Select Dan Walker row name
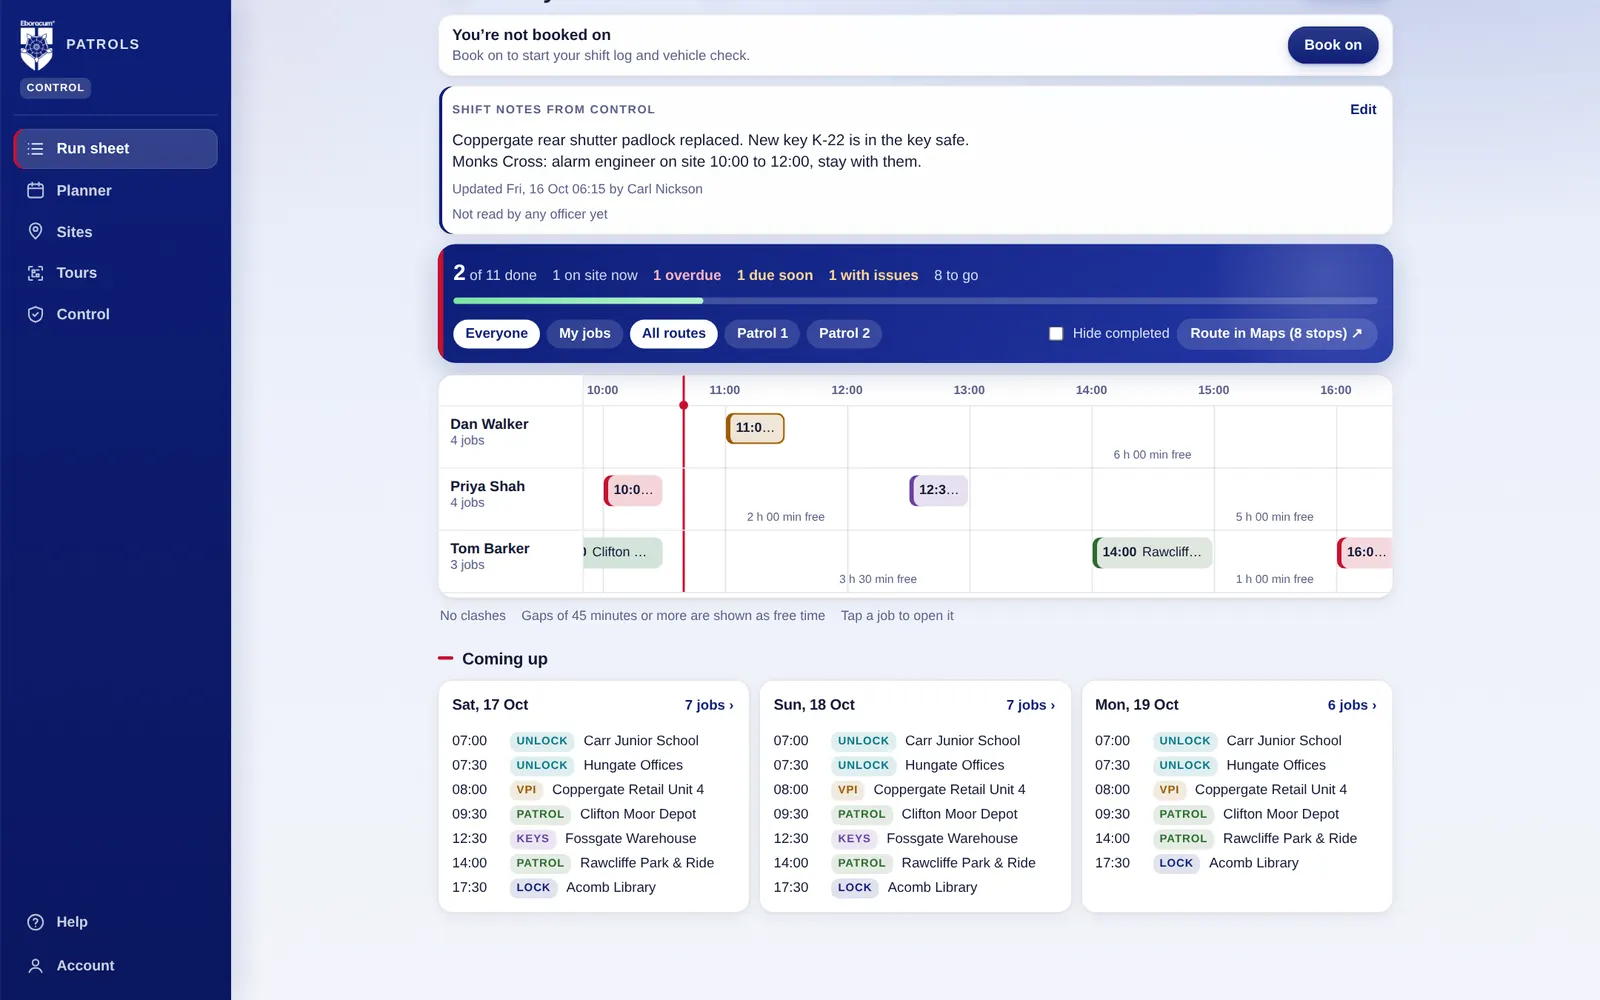Viewport: 1600px width, 1000px height. pos(489,424)
